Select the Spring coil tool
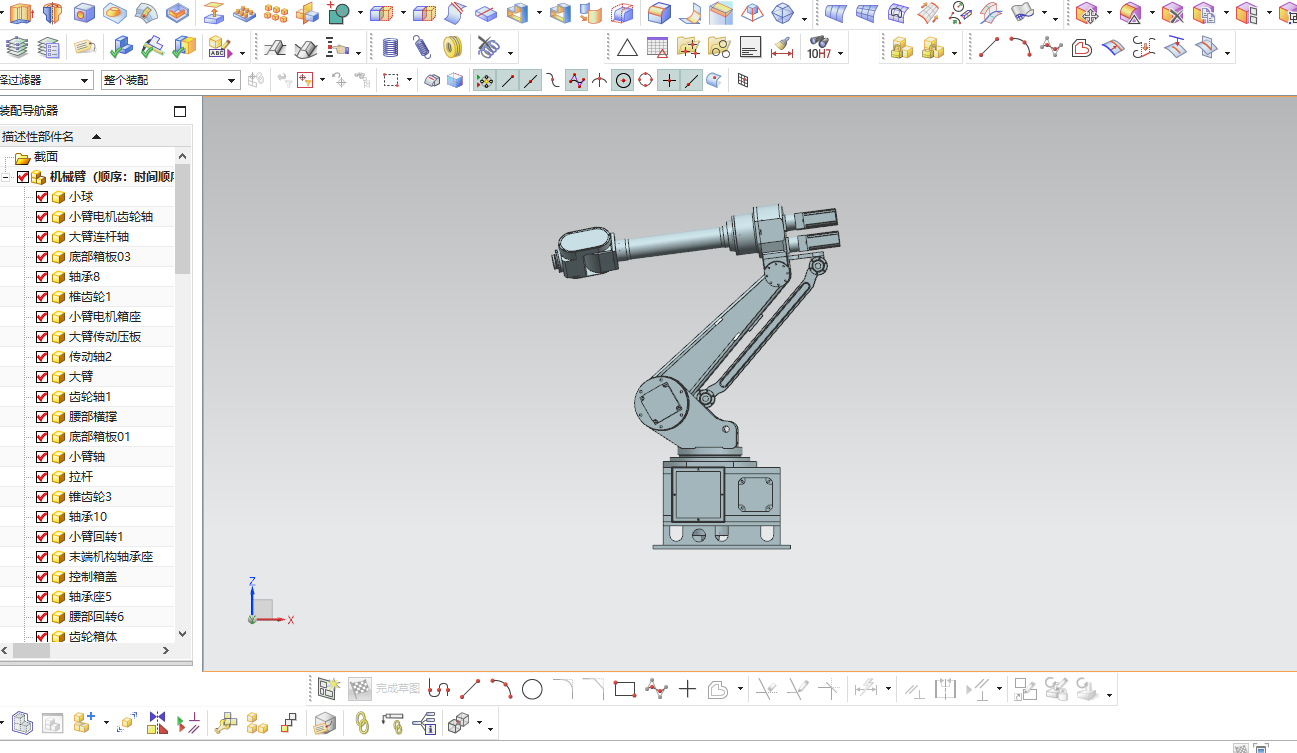This screenshot has height=753, width=1297. 391,47
